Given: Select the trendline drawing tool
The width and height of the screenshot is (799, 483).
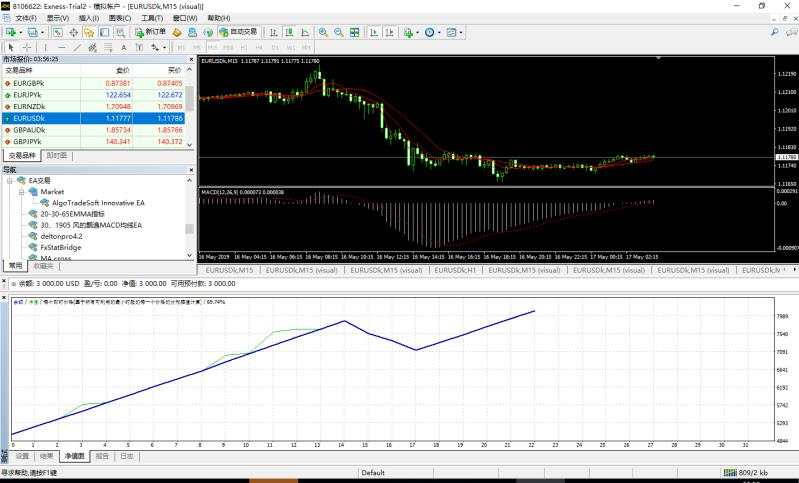Looking at the screenshot, I should 78,47.
